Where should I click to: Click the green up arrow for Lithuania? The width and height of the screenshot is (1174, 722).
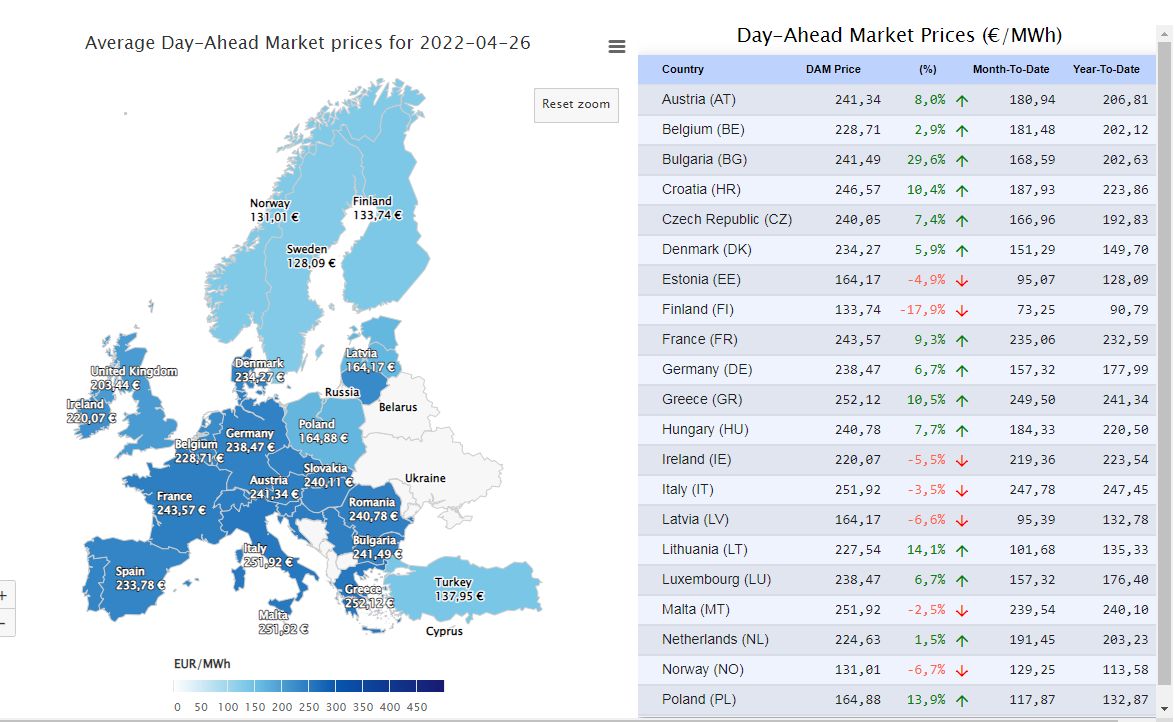[x=962, y=550]
